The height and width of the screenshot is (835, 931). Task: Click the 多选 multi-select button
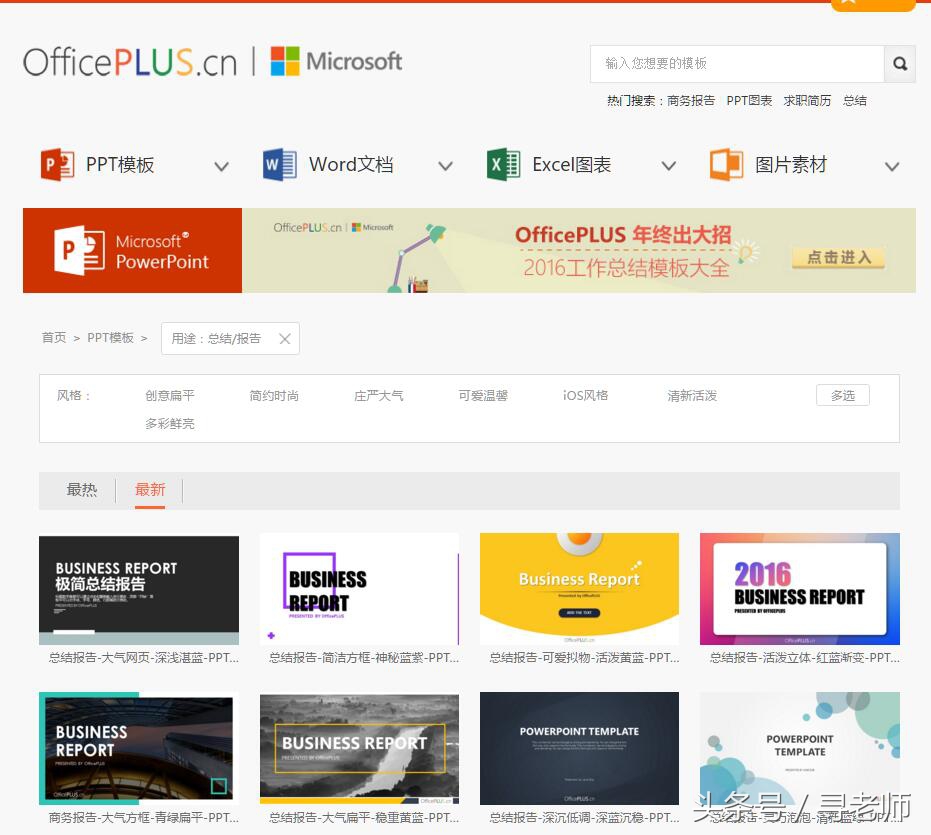coord(843,396)
